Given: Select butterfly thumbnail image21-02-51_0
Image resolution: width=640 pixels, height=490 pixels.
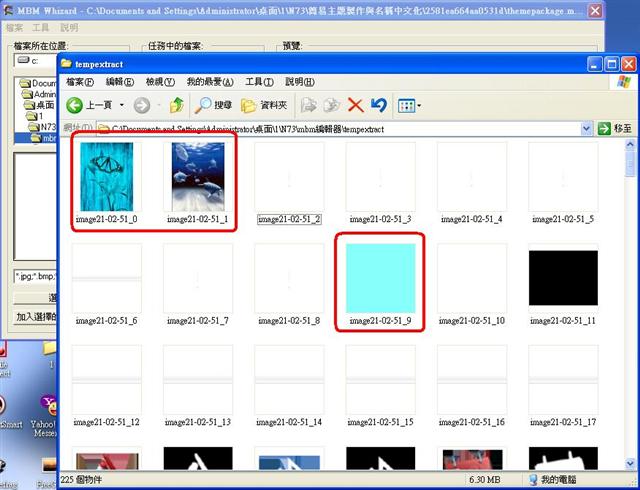Looking at the screenshot, I should pyautogui.click(x=107, y=176).
